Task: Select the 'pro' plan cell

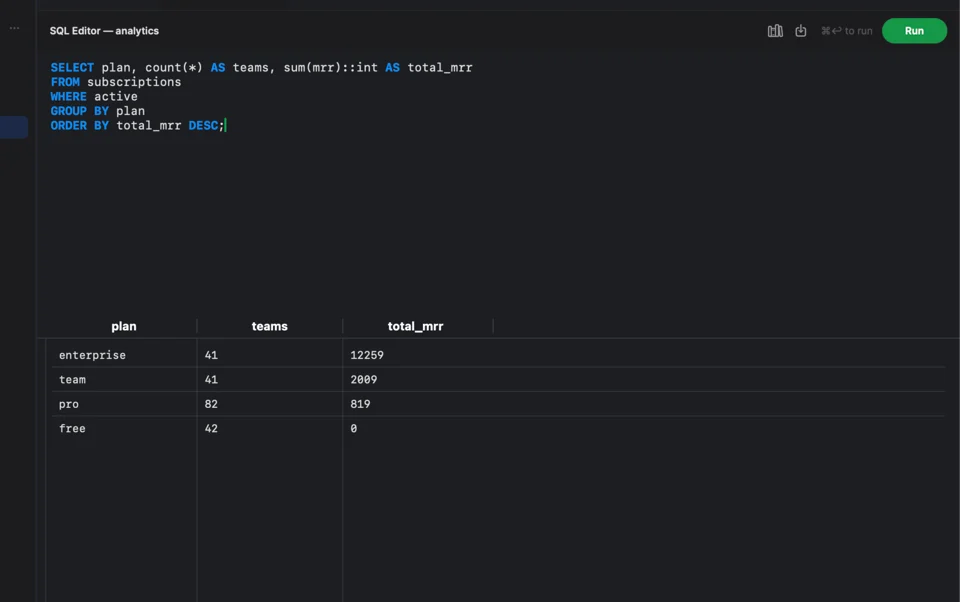Action: click(69, 404)
